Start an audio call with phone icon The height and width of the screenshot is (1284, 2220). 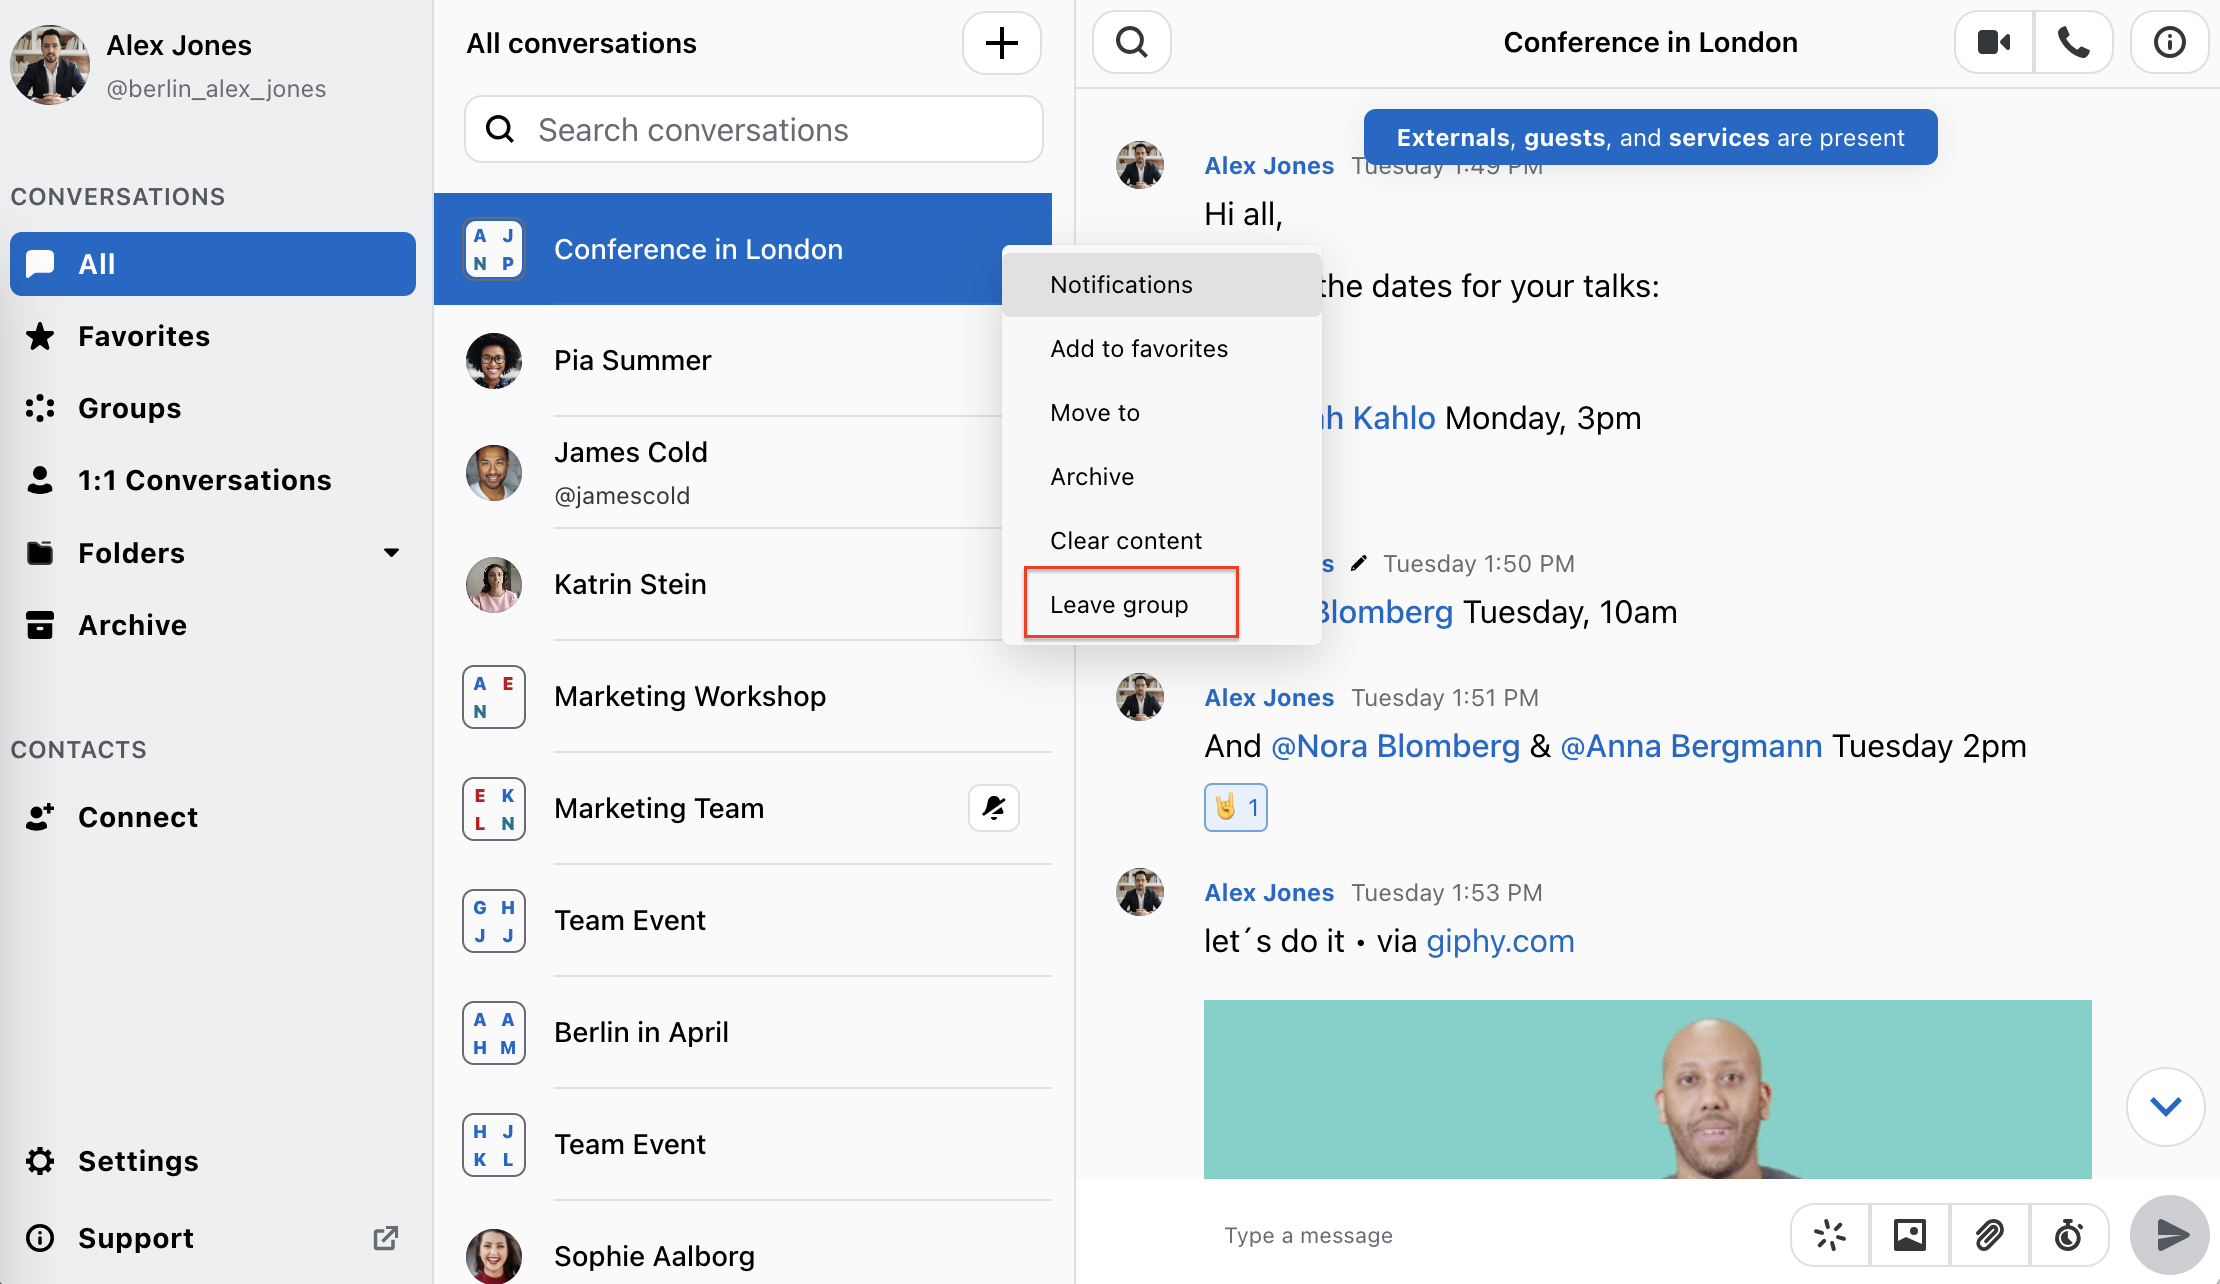(x=2074, y=42)
